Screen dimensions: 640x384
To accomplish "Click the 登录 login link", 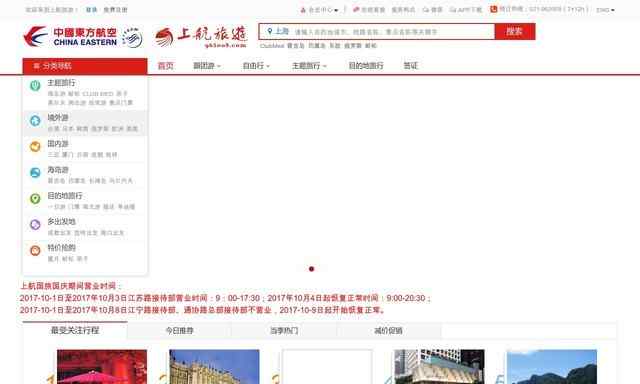I will [91, 10].
